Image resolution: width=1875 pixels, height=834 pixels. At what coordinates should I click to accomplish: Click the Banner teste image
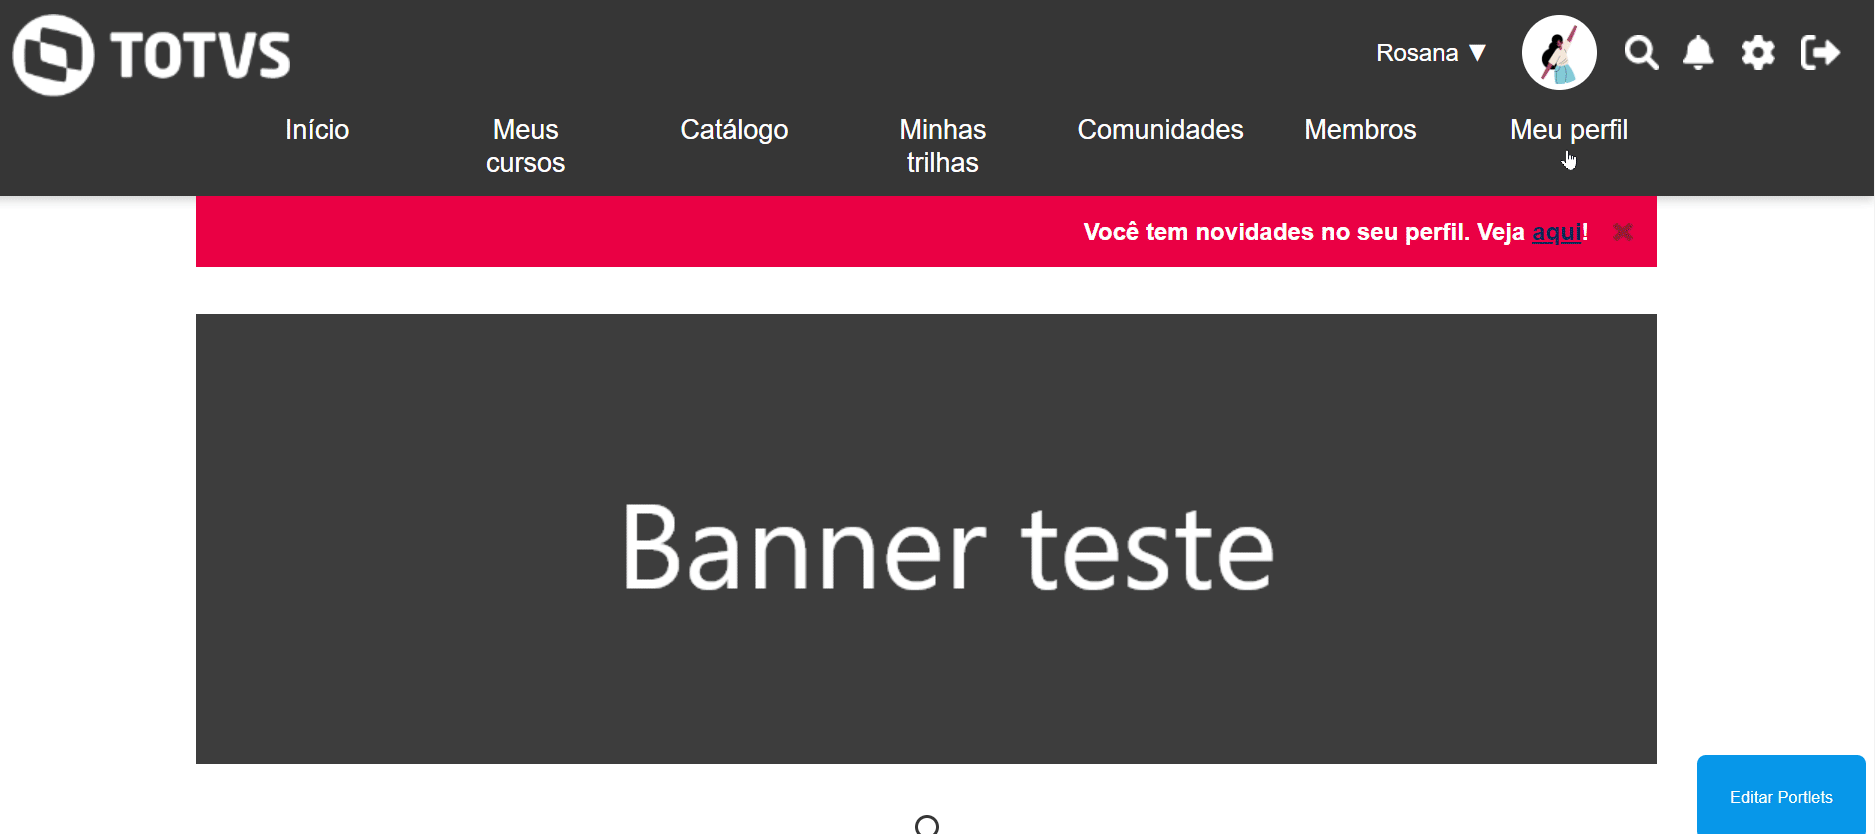point(926,539)
